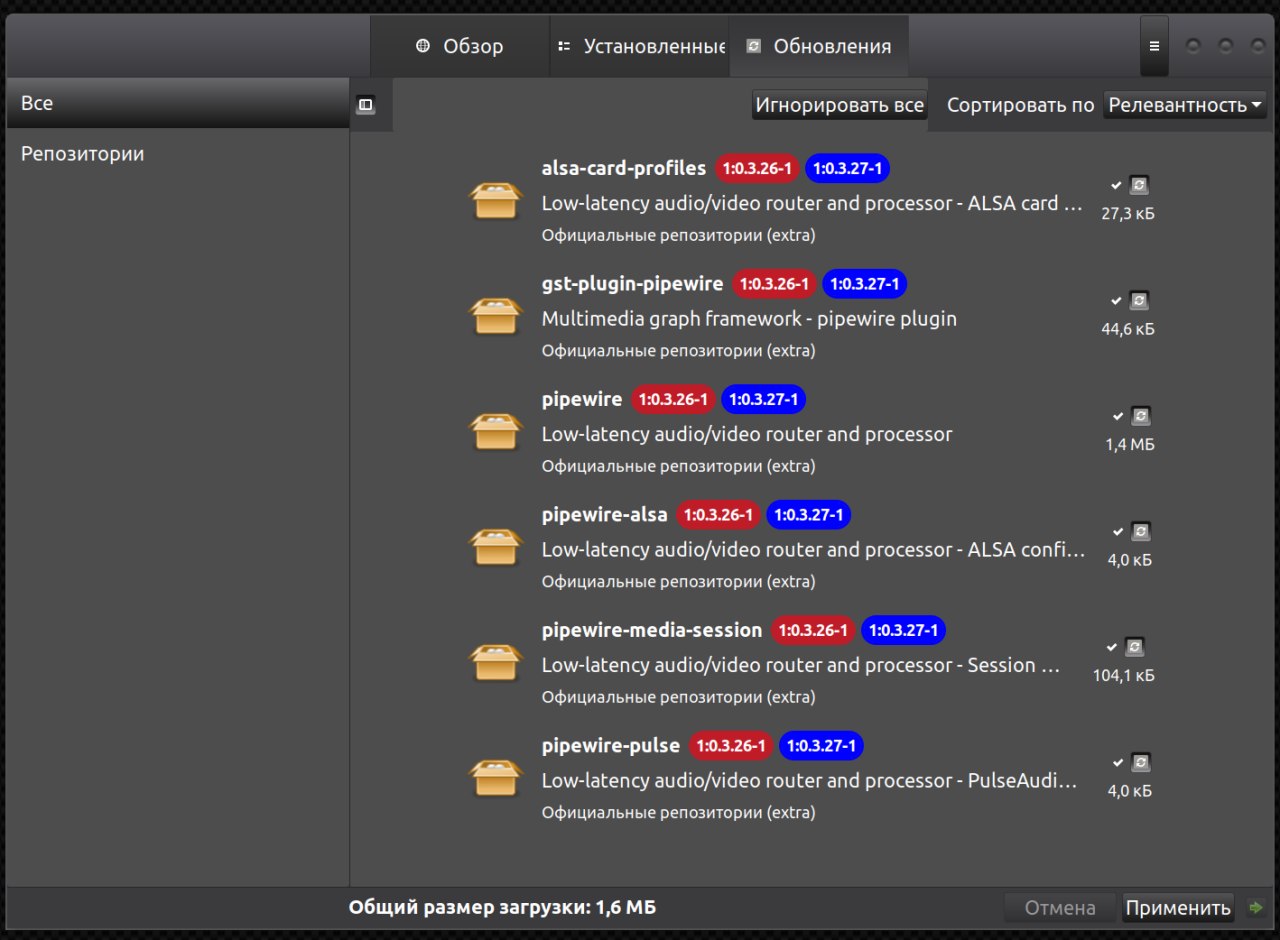This screenshot has height=940, width=1280.
Task: Toggle upgrade button for pipewire-alsa
Action: 1139,531
